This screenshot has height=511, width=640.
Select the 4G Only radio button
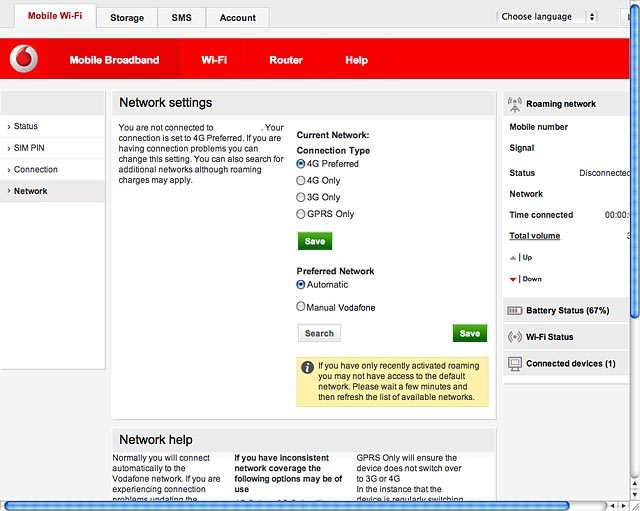pos(300,180)
